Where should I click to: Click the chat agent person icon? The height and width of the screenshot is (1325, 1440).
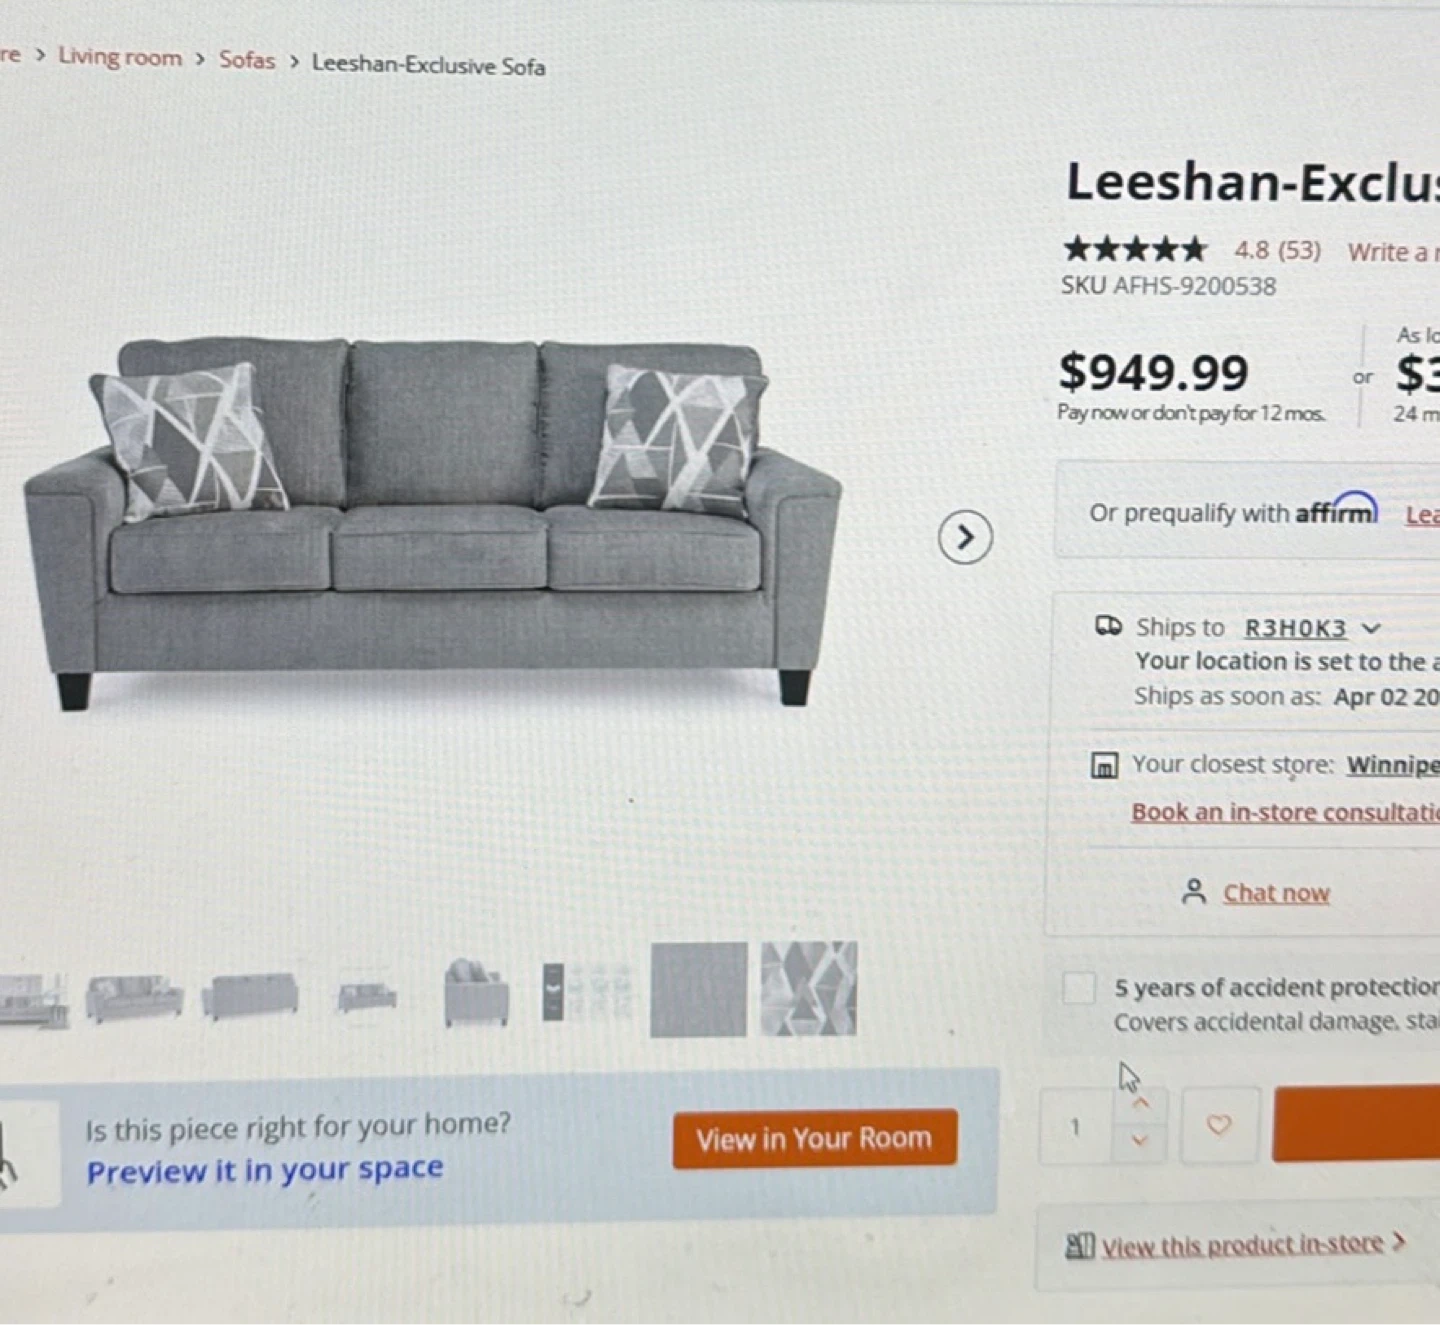(1193, 891)
